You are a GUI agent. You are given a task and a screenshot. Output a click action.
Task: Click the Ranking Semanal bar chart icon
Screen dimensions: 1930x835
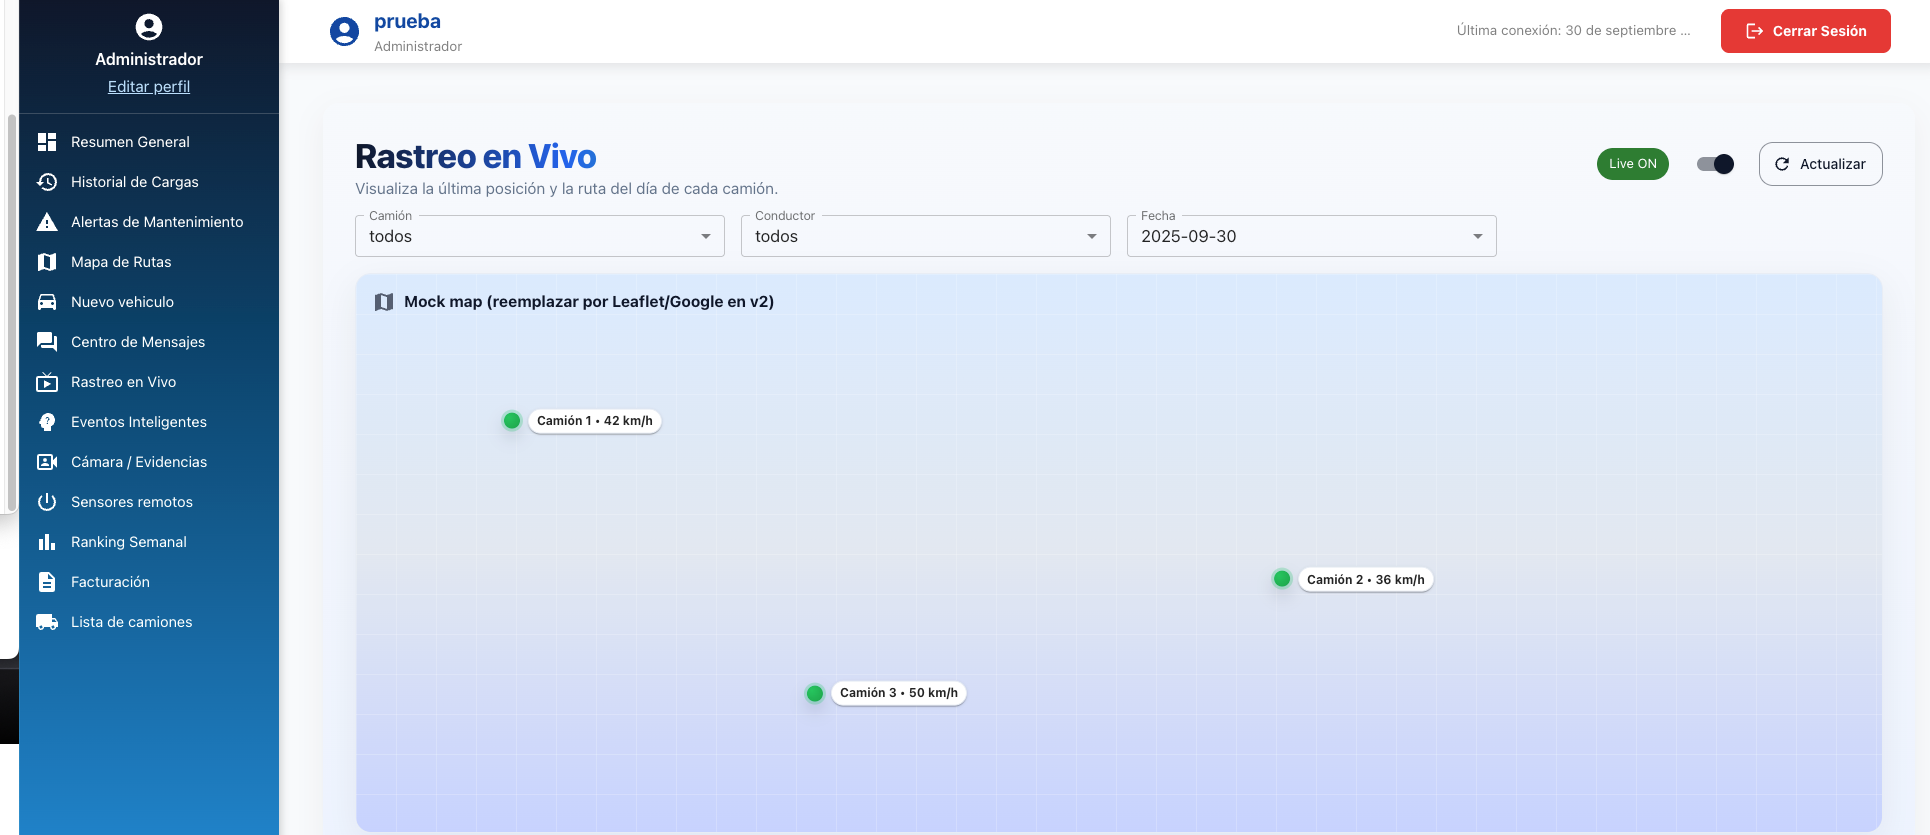pyautogui.click(x=47, y=542)
